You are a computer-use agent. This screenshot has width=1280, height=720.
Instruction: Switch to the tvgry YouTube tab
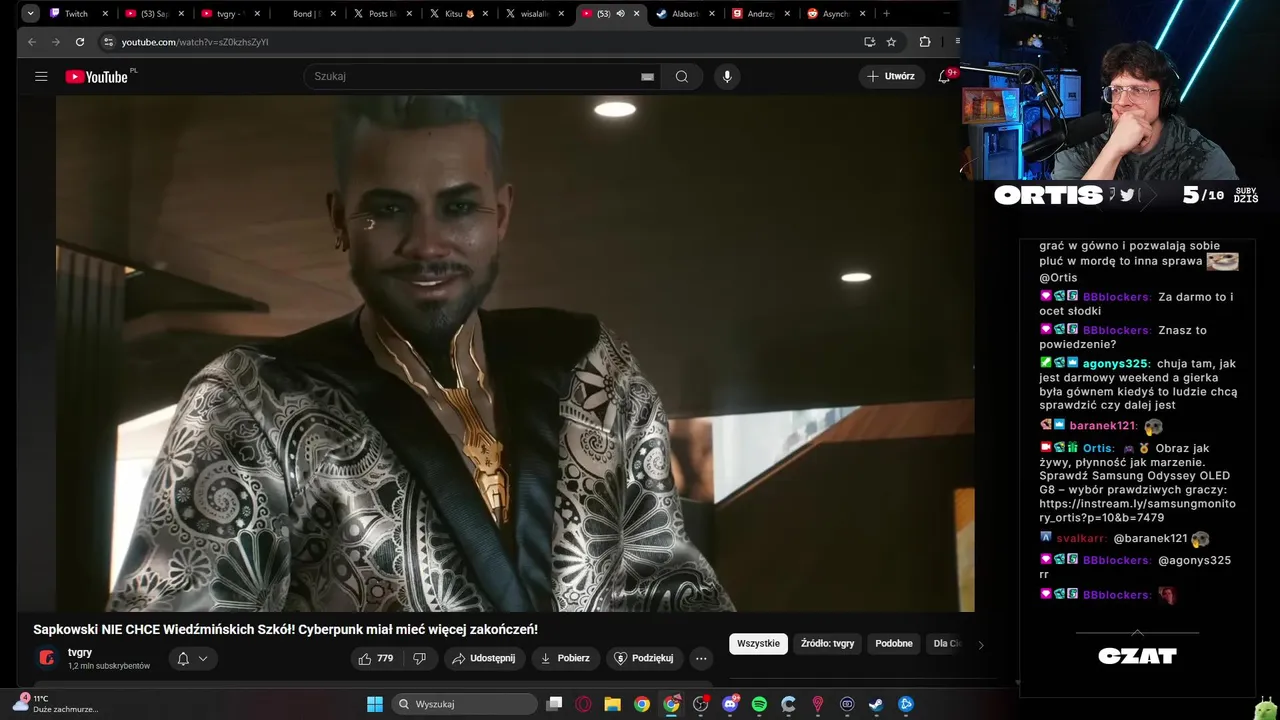click(229, 14)
